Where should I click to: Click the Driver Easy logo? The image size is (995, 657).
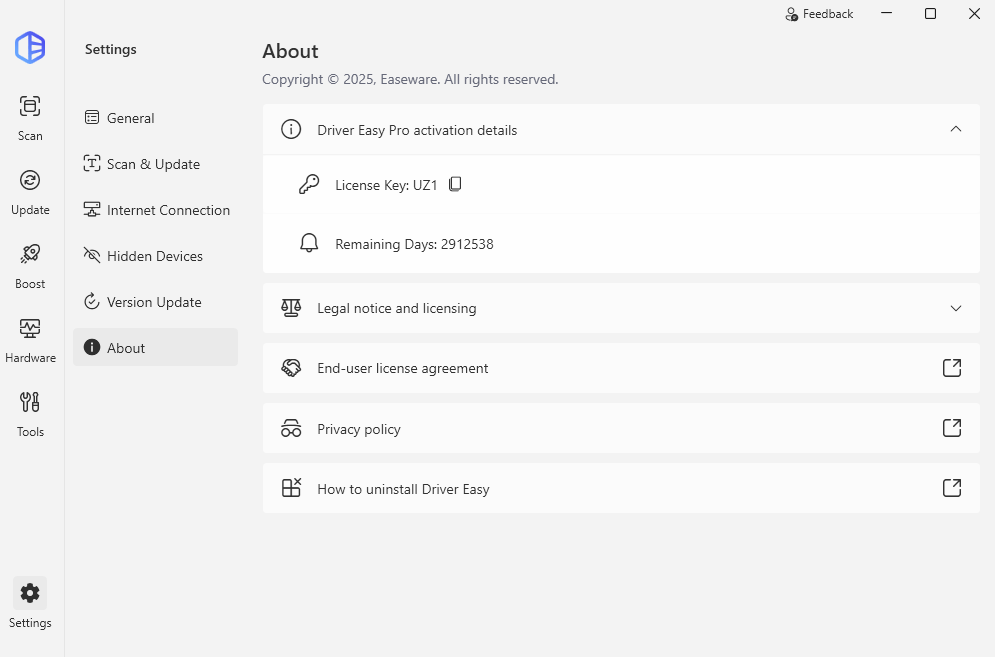(30, 47)
